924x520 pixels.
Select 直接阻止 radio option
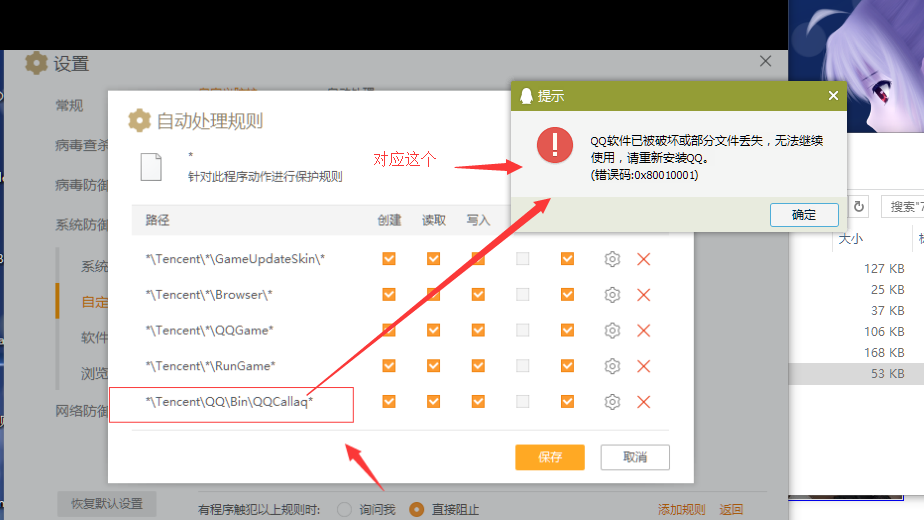click(x=417, y=509)
